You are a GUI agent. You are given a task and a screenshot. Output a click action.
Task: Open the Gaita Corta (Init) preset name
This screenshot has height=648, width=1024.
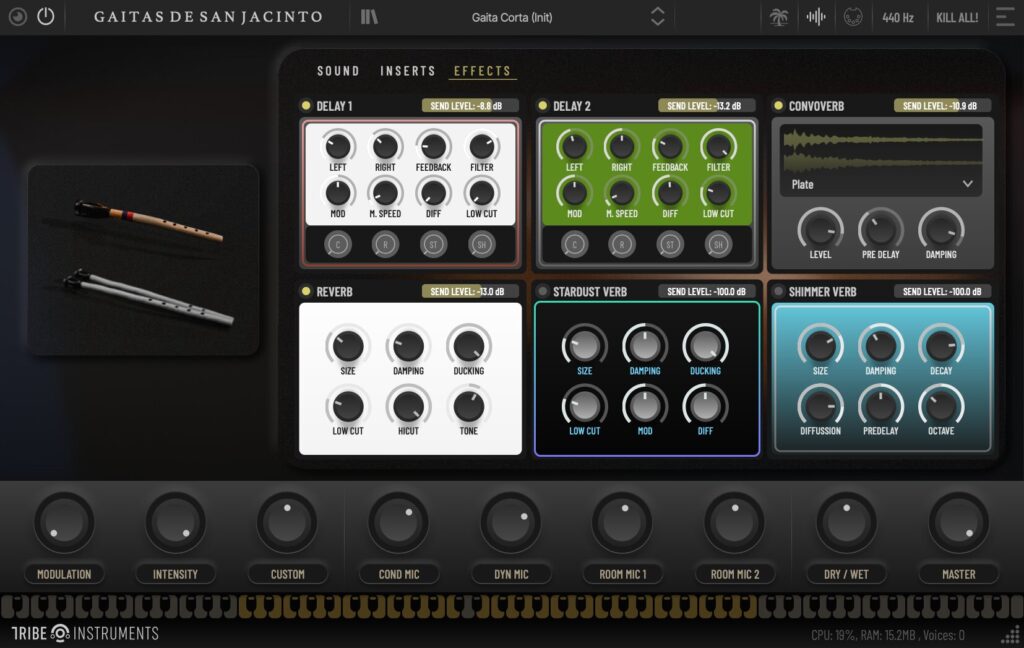pos(512,18)
